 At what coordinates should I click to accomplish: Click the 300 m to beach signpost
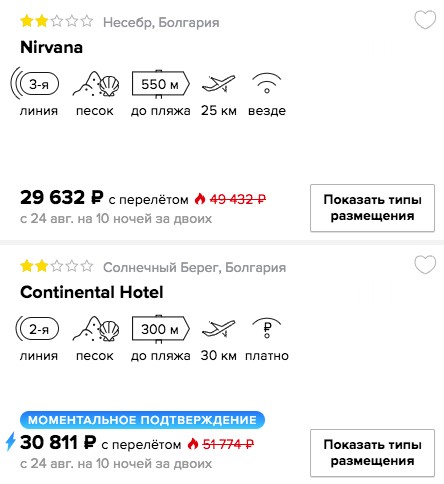tap(160, 329)
